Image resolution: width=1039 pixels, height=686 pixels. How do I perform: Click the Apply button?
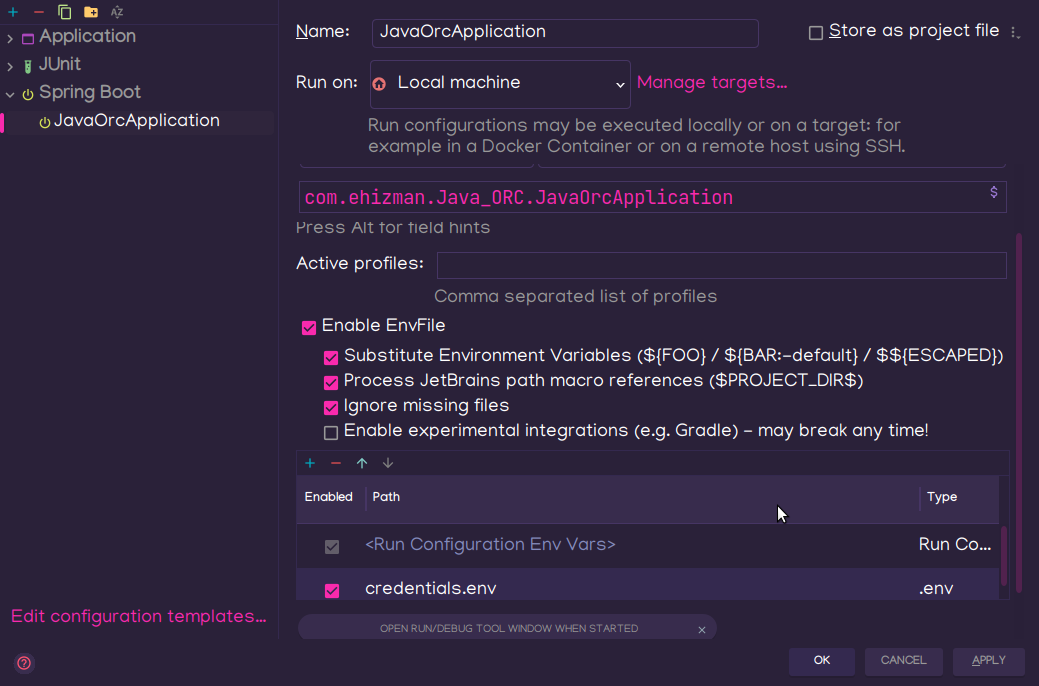coord(989,661)
